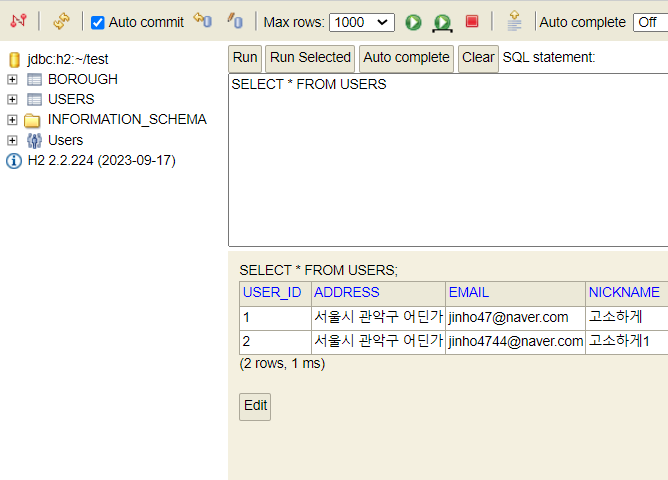Select the USERS table in tree
The width and height of the screenshot is (668, 480).
click(x=71, y=99)
